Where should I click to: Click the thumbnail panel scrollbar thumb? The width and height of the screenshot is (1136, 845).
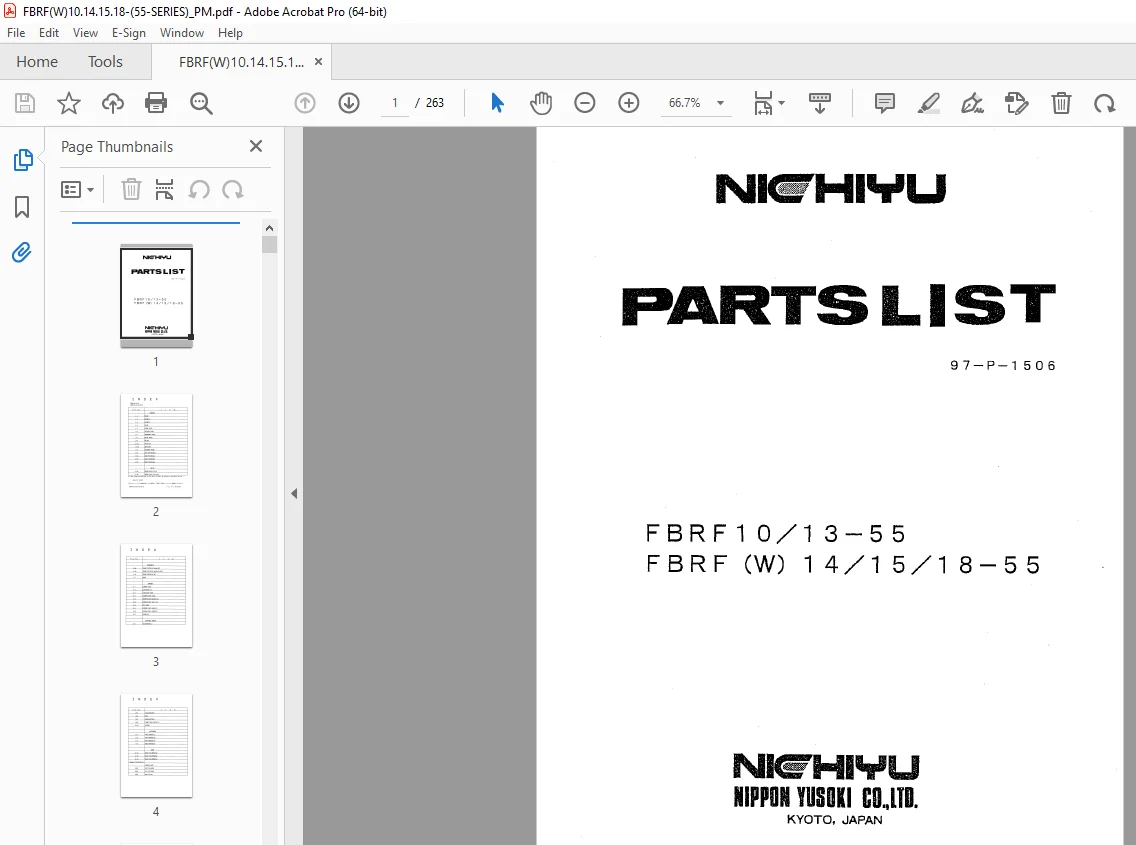[x=270, y=244]
